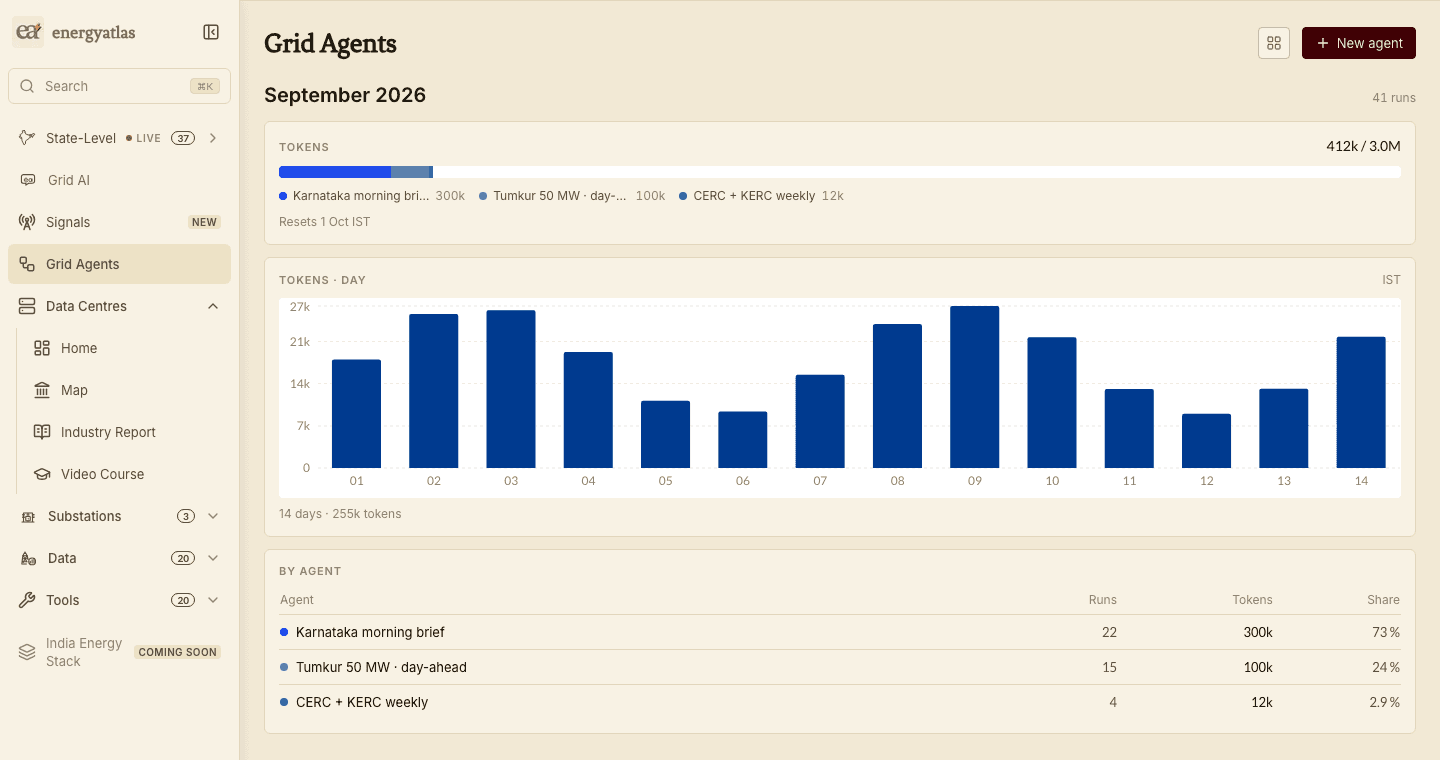The height and width of the screenshot is (760, 1440).
Task: Create a New agent
Action: (x=1359, y=43)
